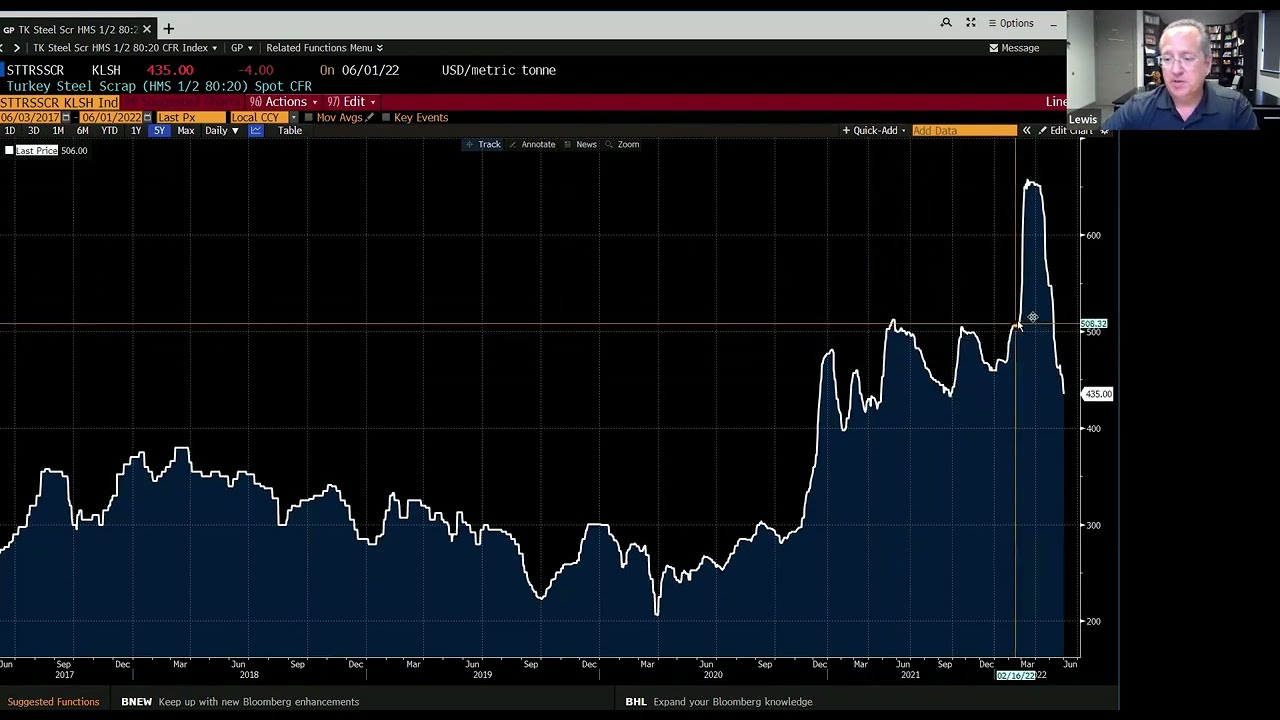Screen dimensions: 1280x720
Task: Click the BNEW Bloomberg enhancements link
Action: point(240,702)
